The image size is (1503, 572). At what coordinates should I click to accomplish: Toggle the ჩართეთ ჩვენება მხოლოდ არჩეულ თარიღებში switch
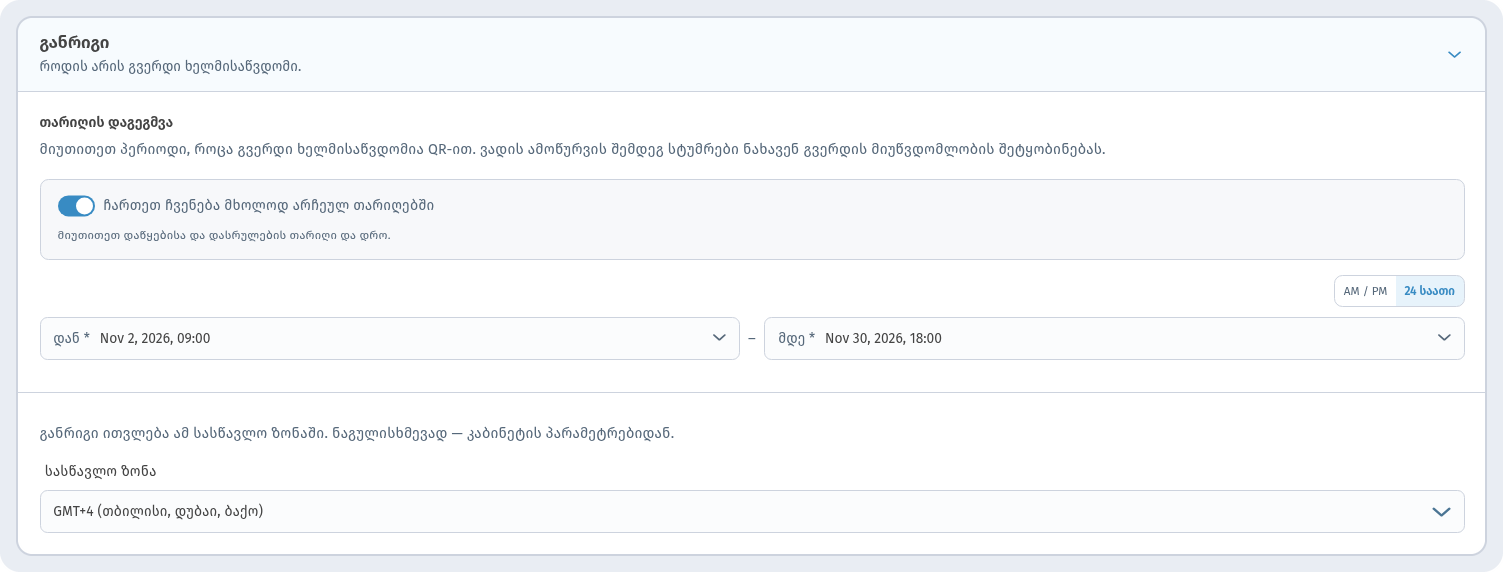76,206
